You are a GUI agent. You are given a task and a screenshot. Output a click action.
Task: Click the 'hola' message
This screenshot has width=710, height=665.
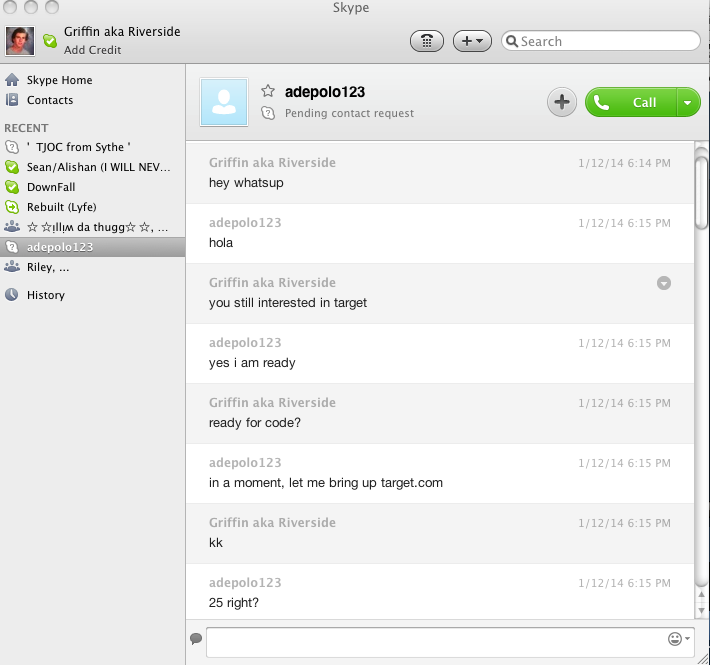(221, 243)
